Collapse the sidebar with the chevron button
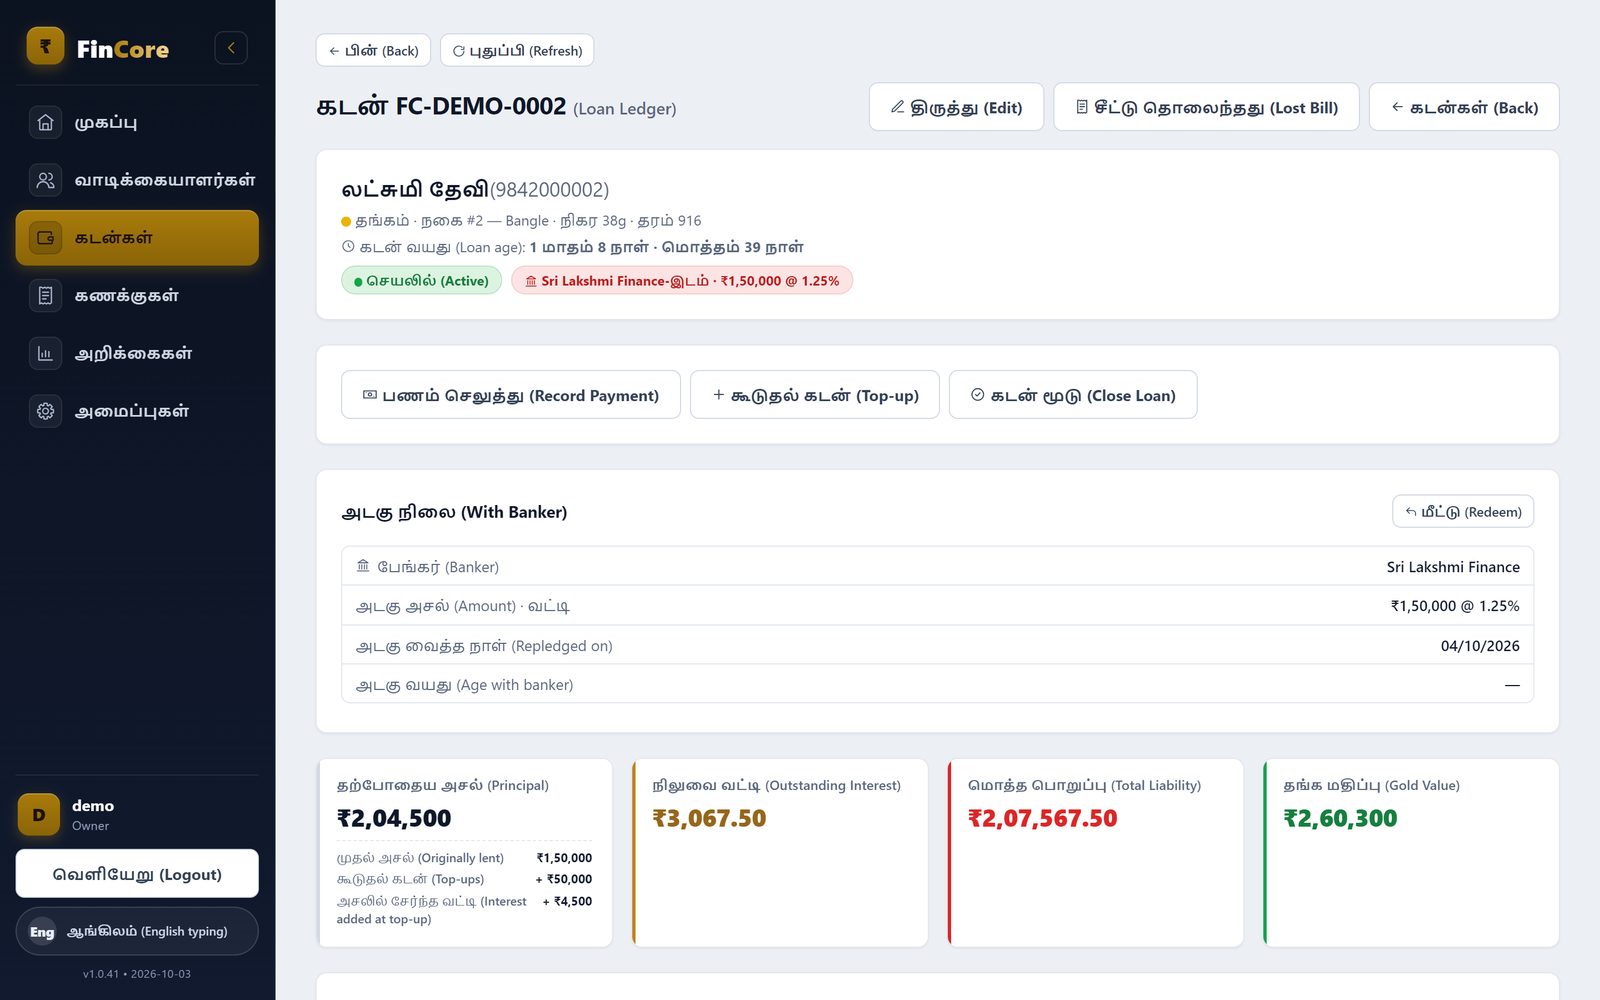This screenshot has width=1600, height=1000. pos(231,48)
